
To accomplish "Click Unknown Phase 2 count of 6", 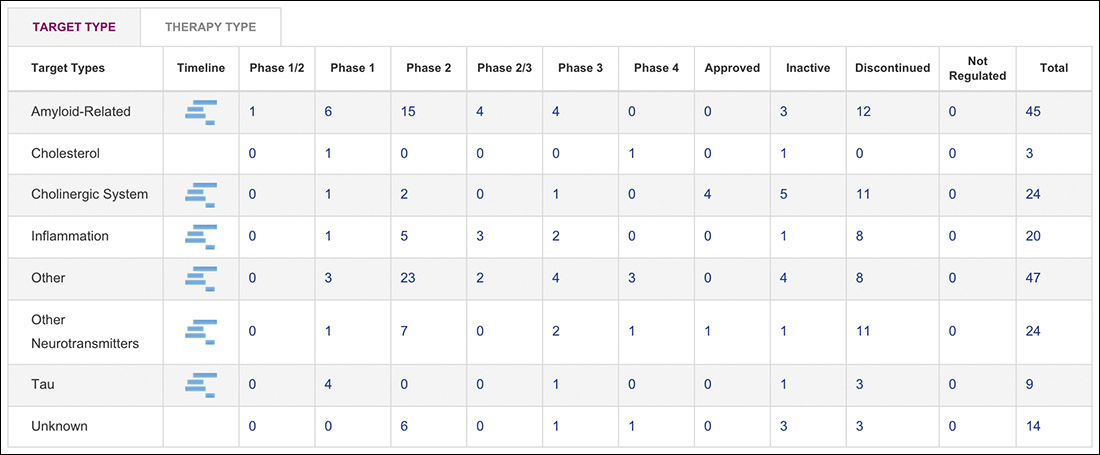I will click(x=404, y=426).
